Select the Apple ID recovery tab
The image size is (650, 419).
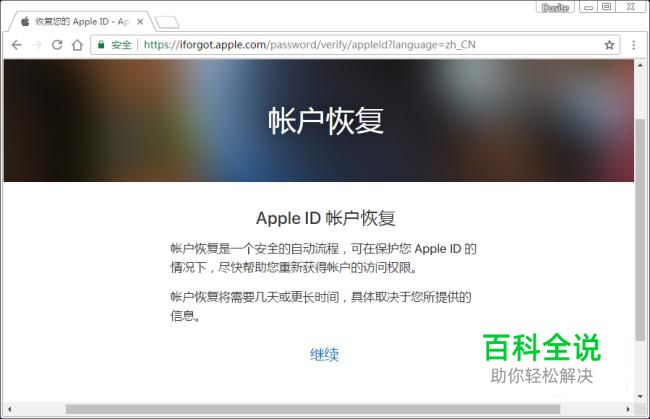(x=82, y=22)
